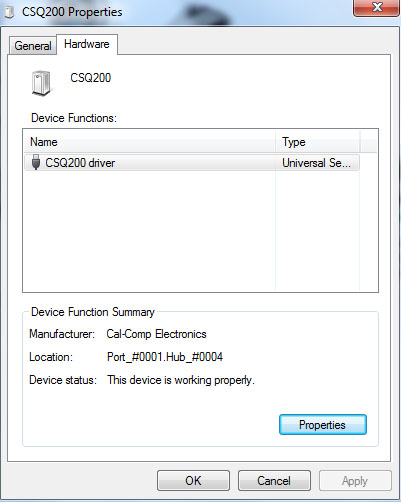Click the empty header right of Type

pos(369,142)
